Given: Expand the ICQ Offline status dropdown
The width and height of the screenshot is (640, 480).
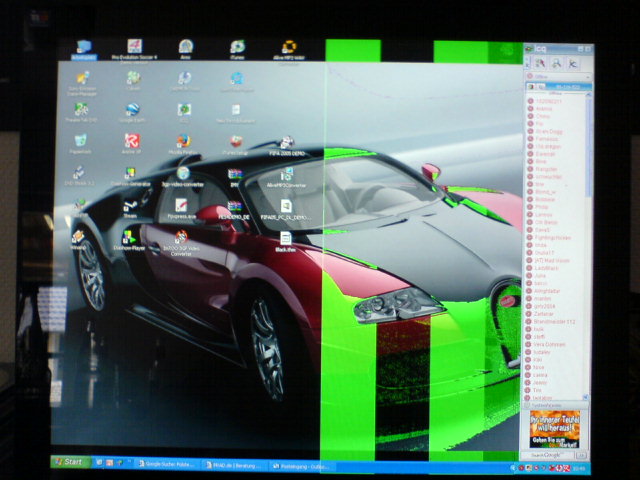Looking at the screenshot, I should tap(557, 76).
